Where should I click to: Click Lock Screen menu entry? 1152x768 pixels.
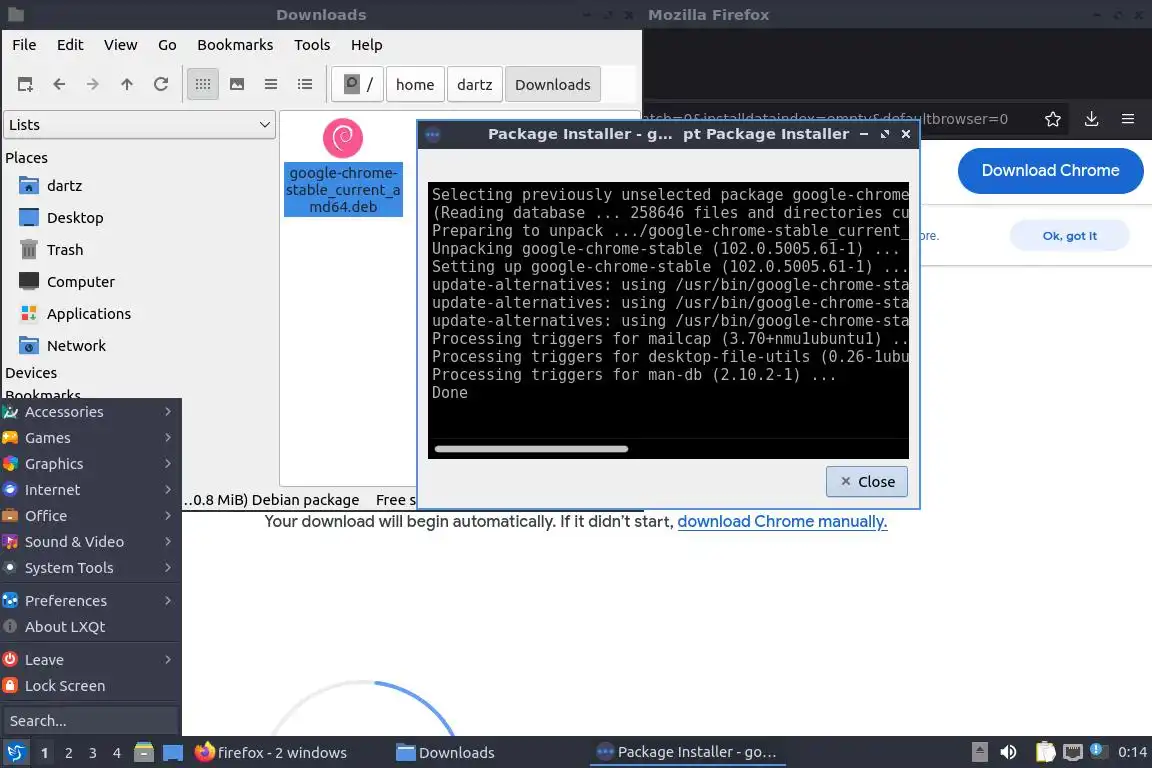pos(90,686)
